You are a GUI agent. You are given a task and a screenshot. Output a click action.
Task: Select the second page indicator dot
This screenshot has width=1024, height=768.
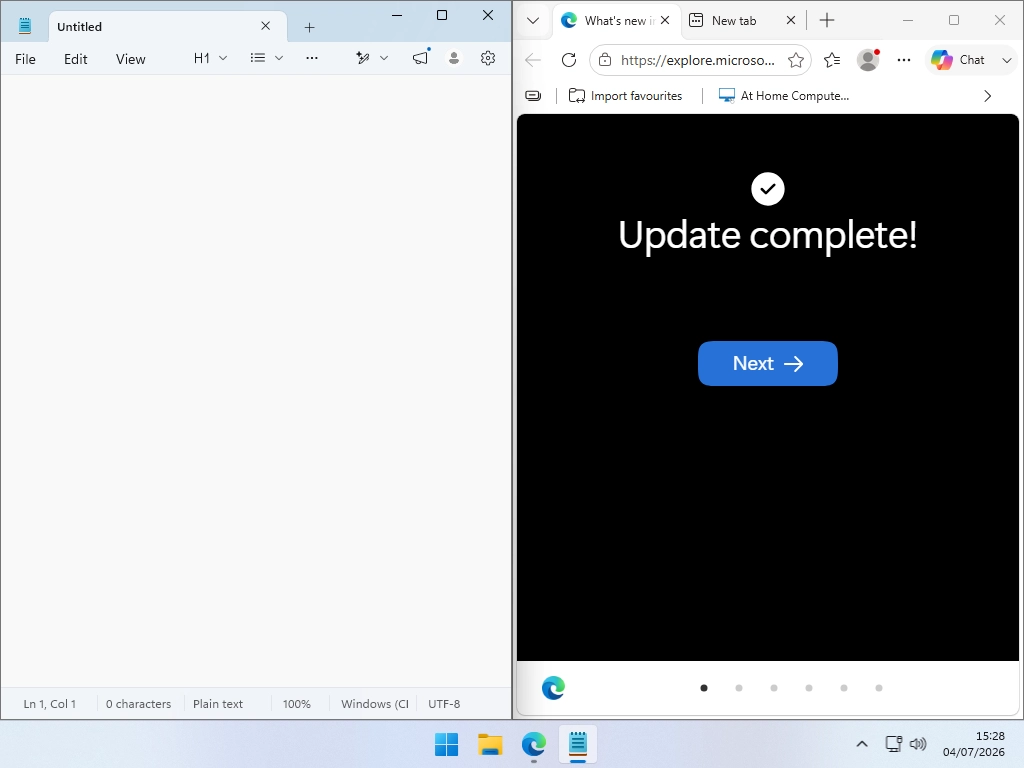tap(739, 688)
